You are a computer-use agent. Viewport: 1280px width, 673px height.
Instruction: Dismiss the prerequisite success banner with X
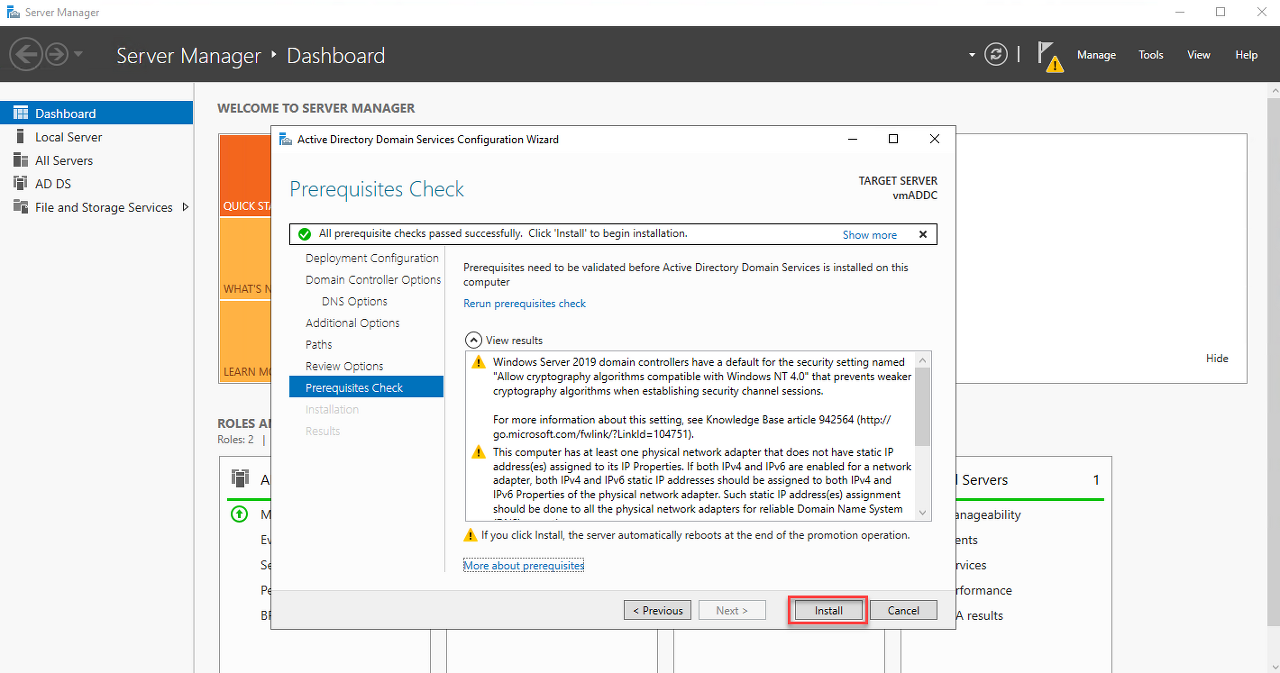(922, 234)
